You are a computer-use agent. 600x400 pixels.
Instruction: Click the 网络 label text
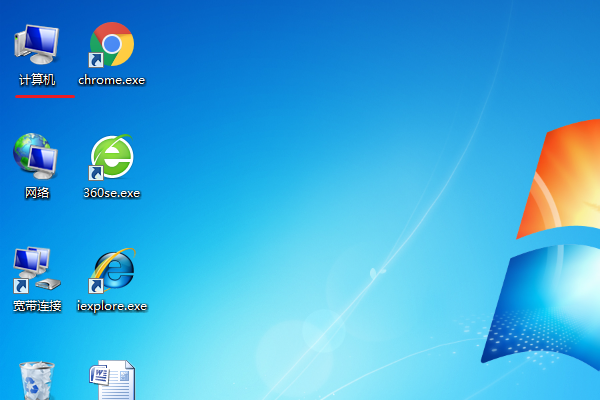pos(37,193)
